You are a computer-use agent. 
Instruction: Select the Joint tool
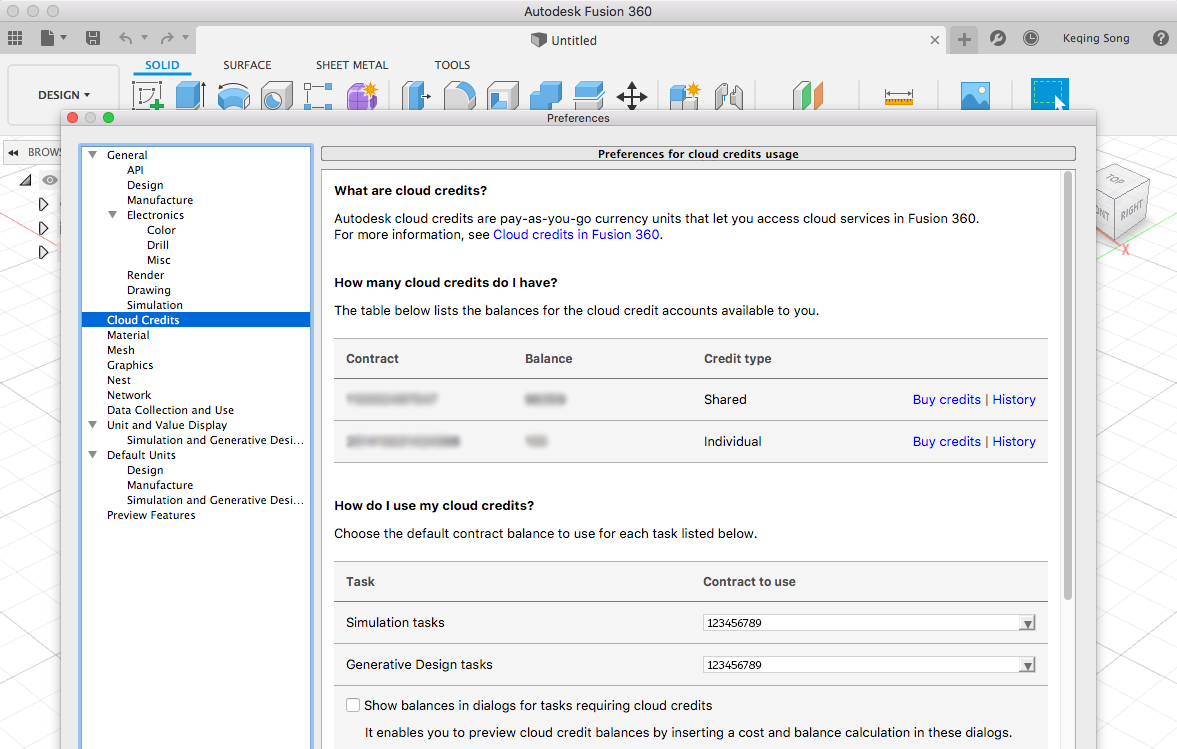point(729,95)
